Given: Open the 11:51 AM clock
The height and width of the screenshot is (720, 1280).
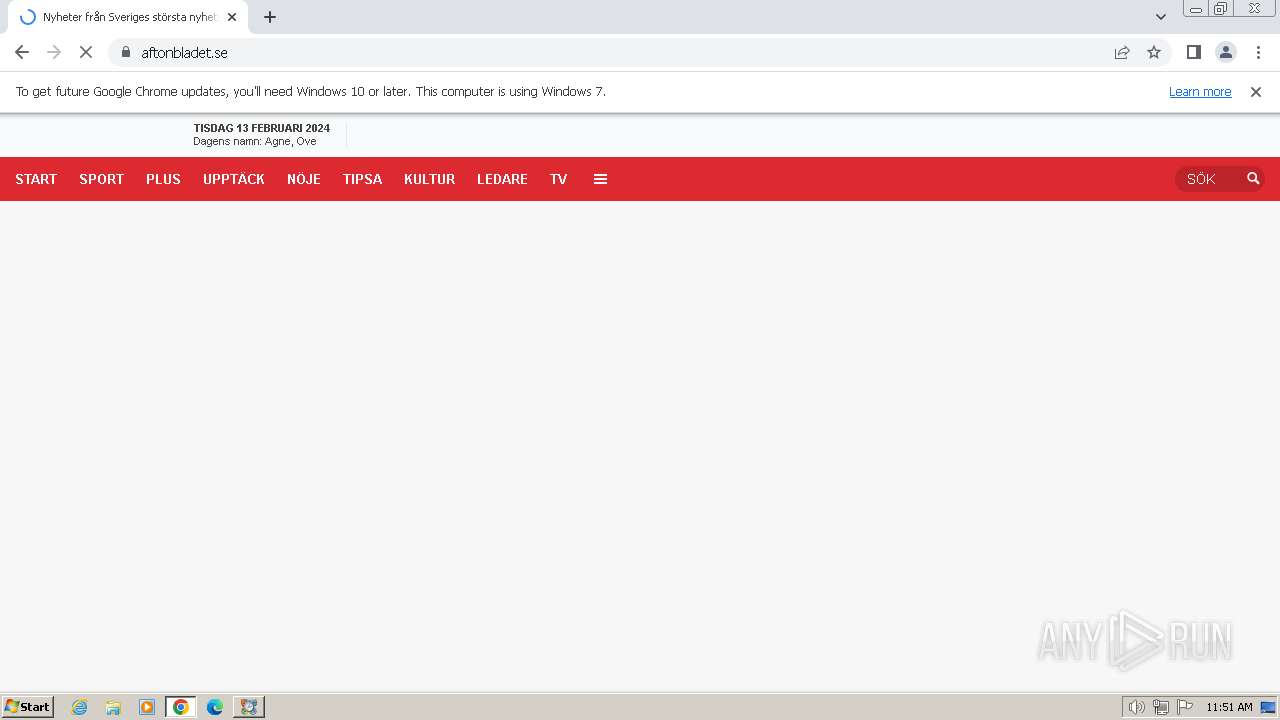Looking at the screenshot, I should (x=1229, y=707).
